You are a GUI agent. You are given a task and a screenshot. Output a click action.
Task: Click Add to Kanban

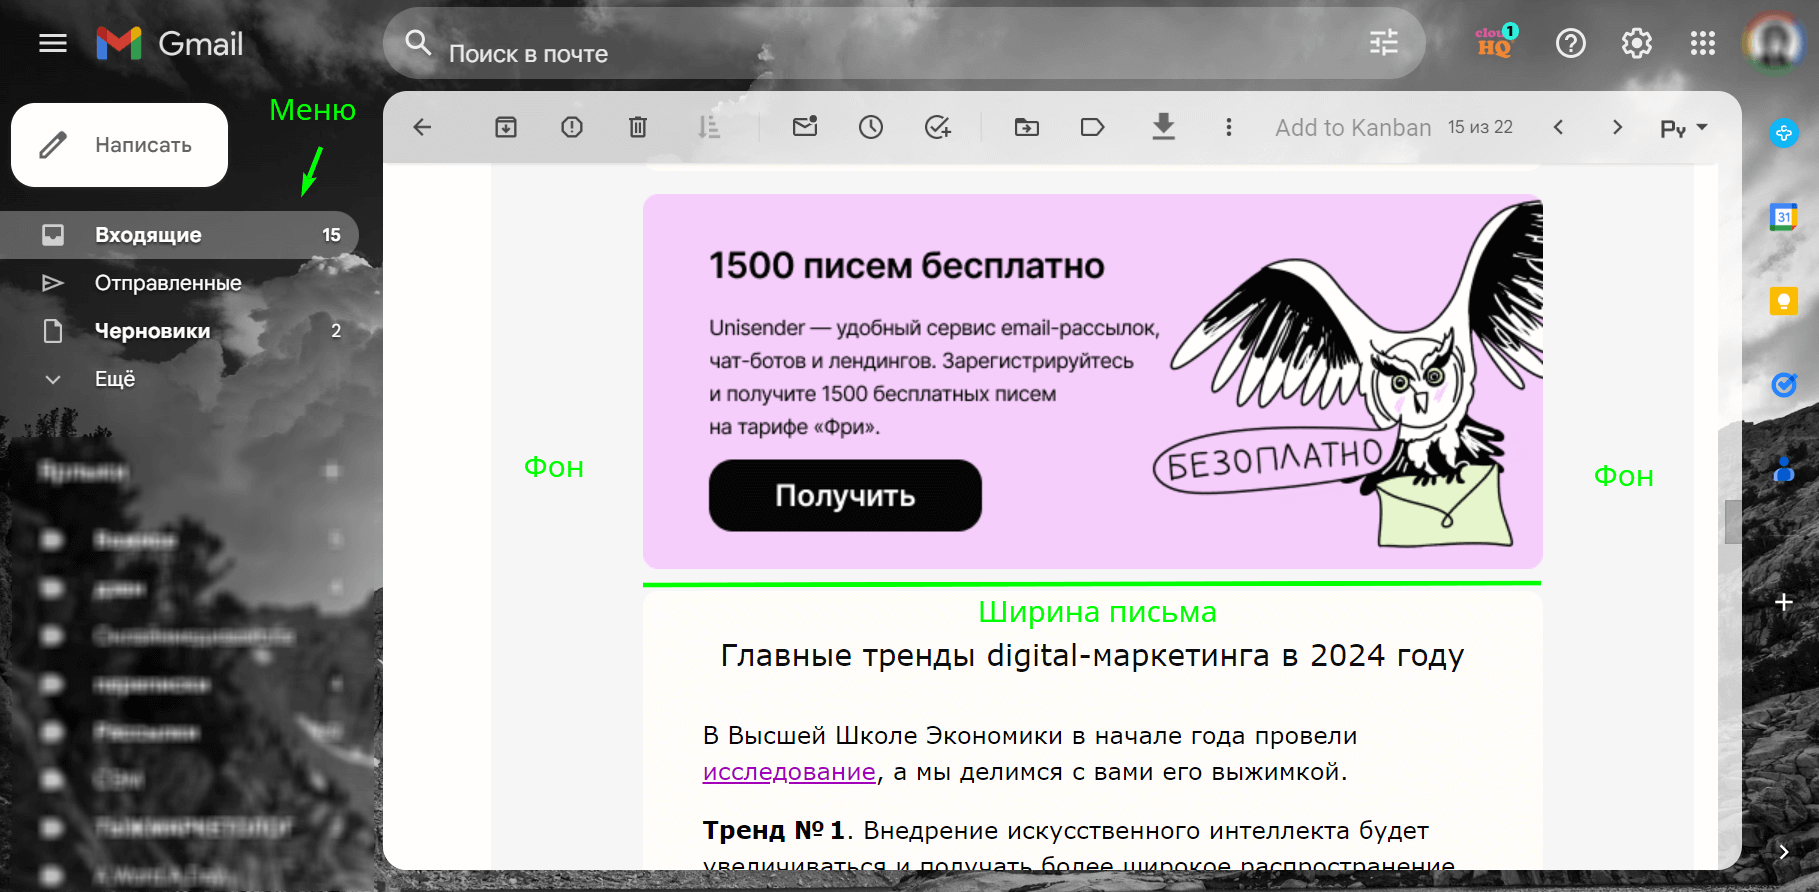tap(1353, 128)
